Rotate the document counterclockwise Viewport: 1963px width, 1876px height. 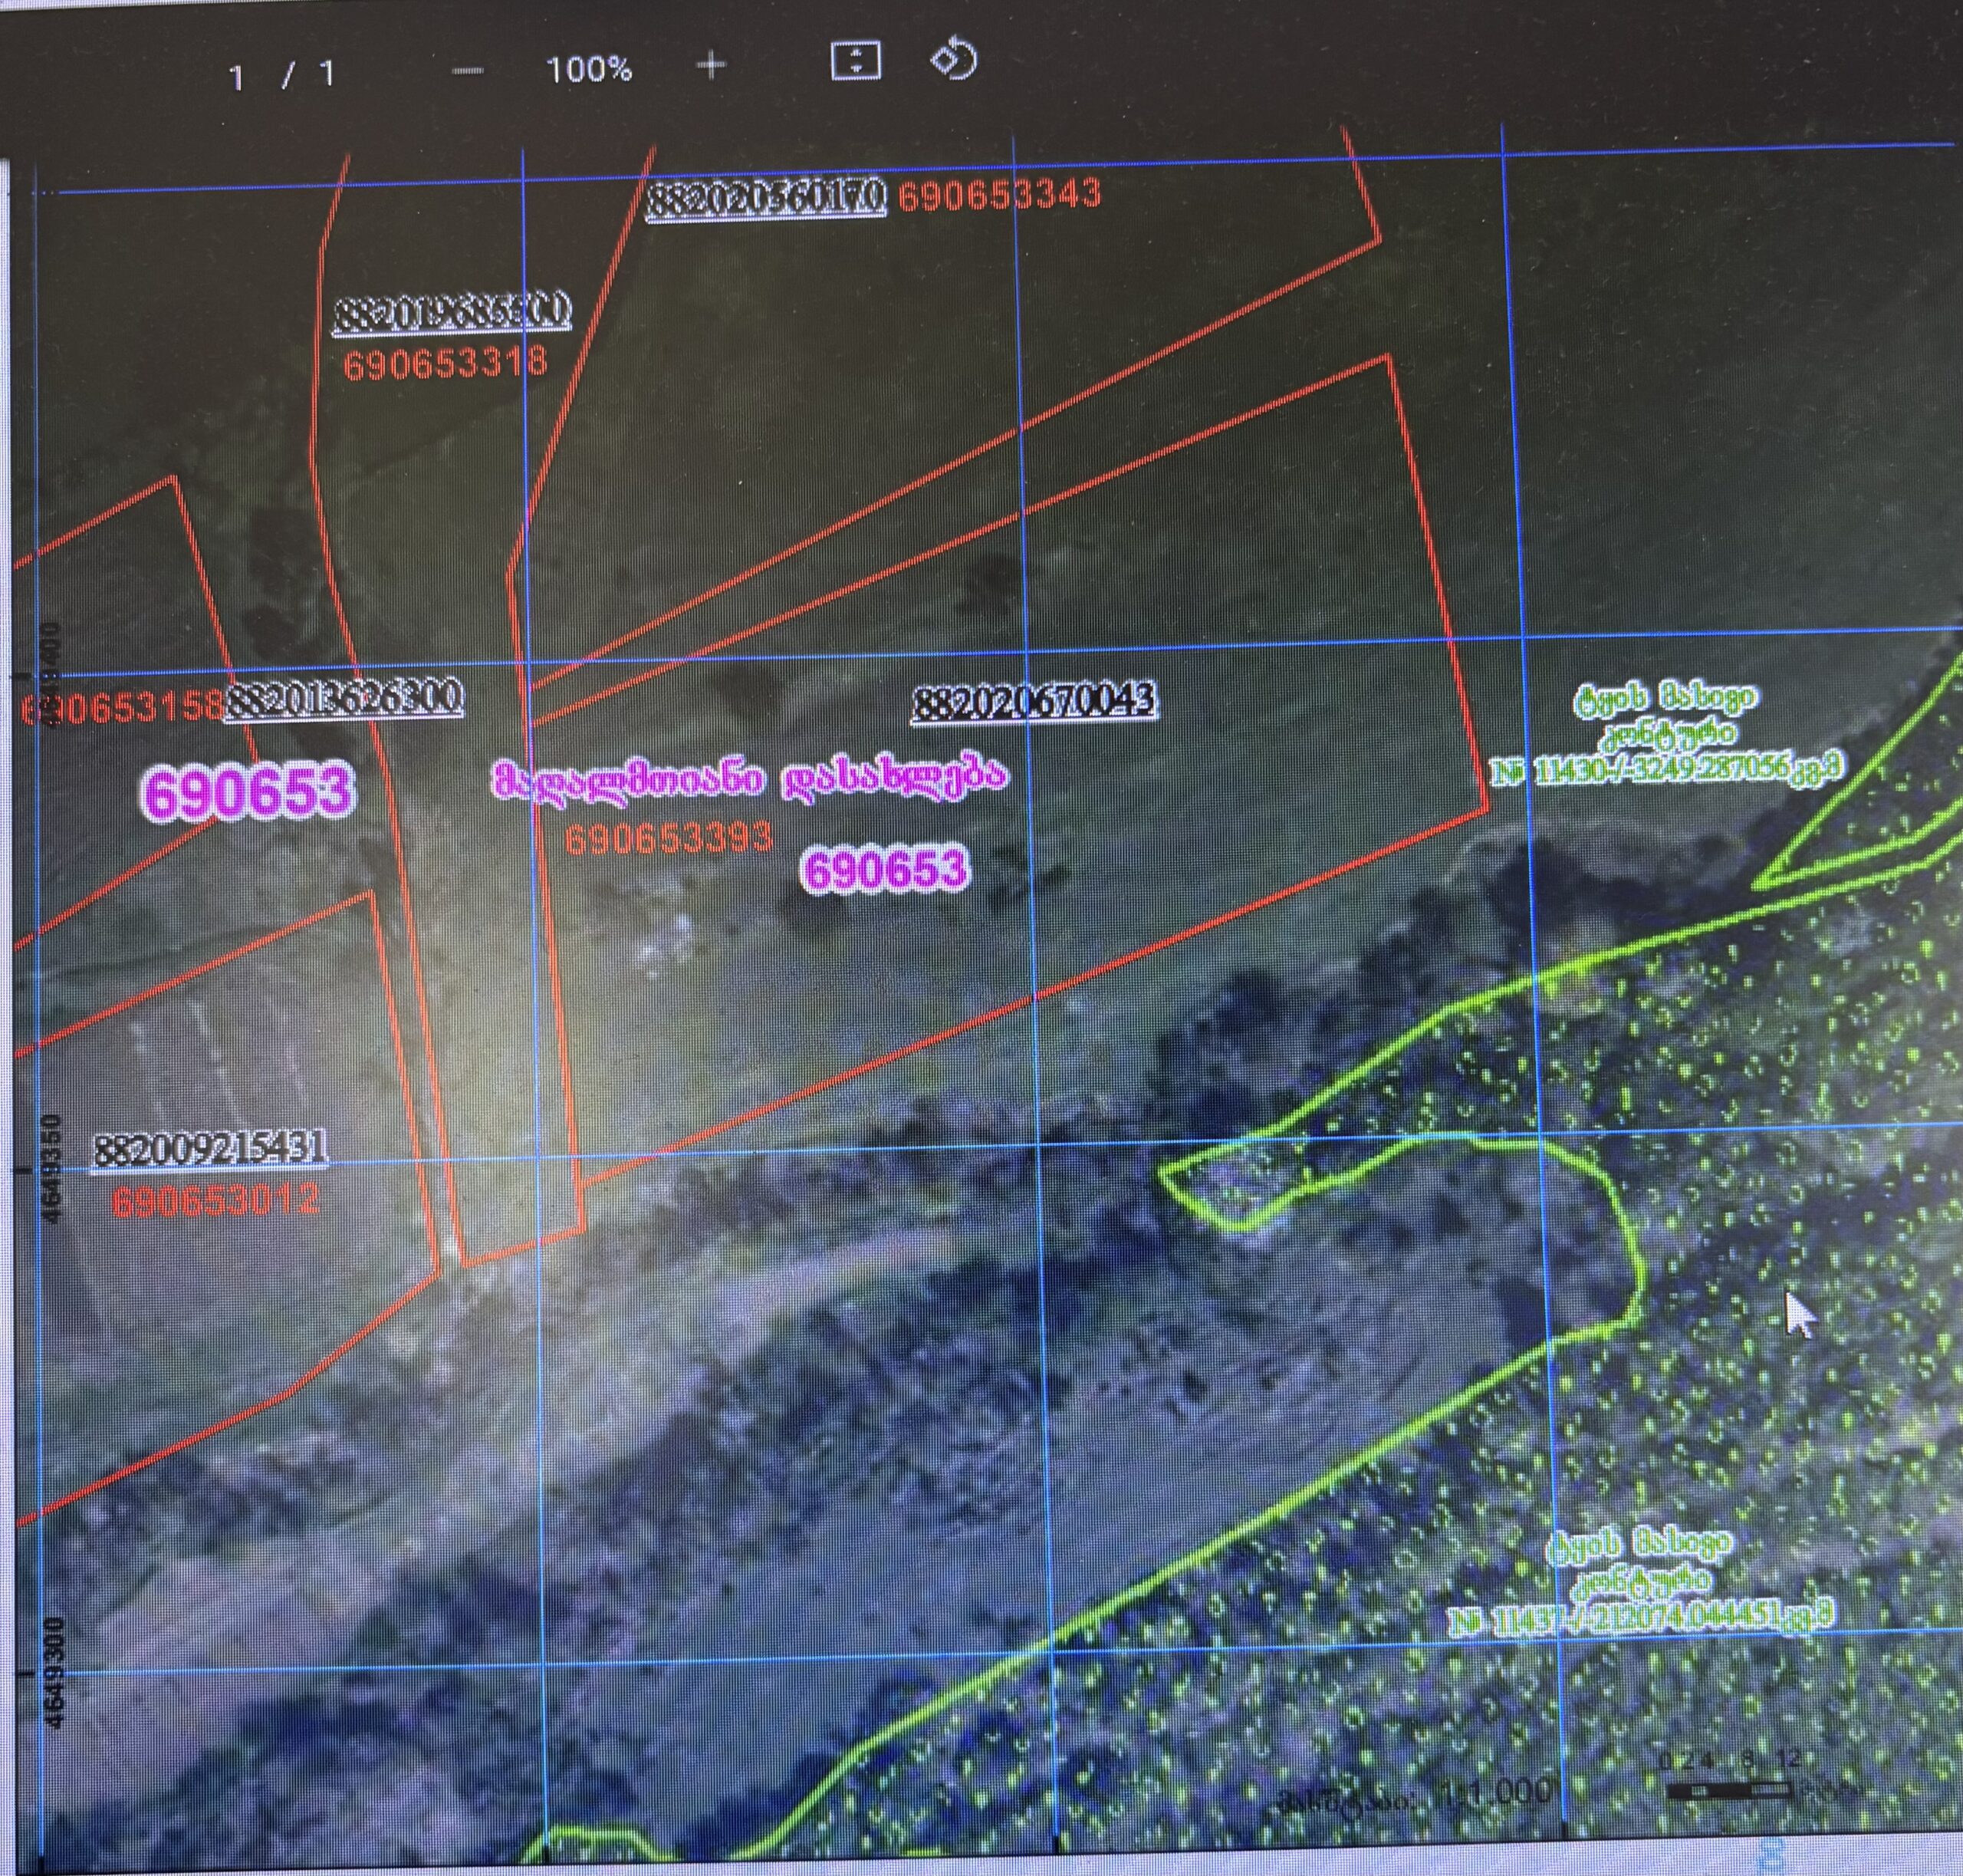(x=953, y=60)
